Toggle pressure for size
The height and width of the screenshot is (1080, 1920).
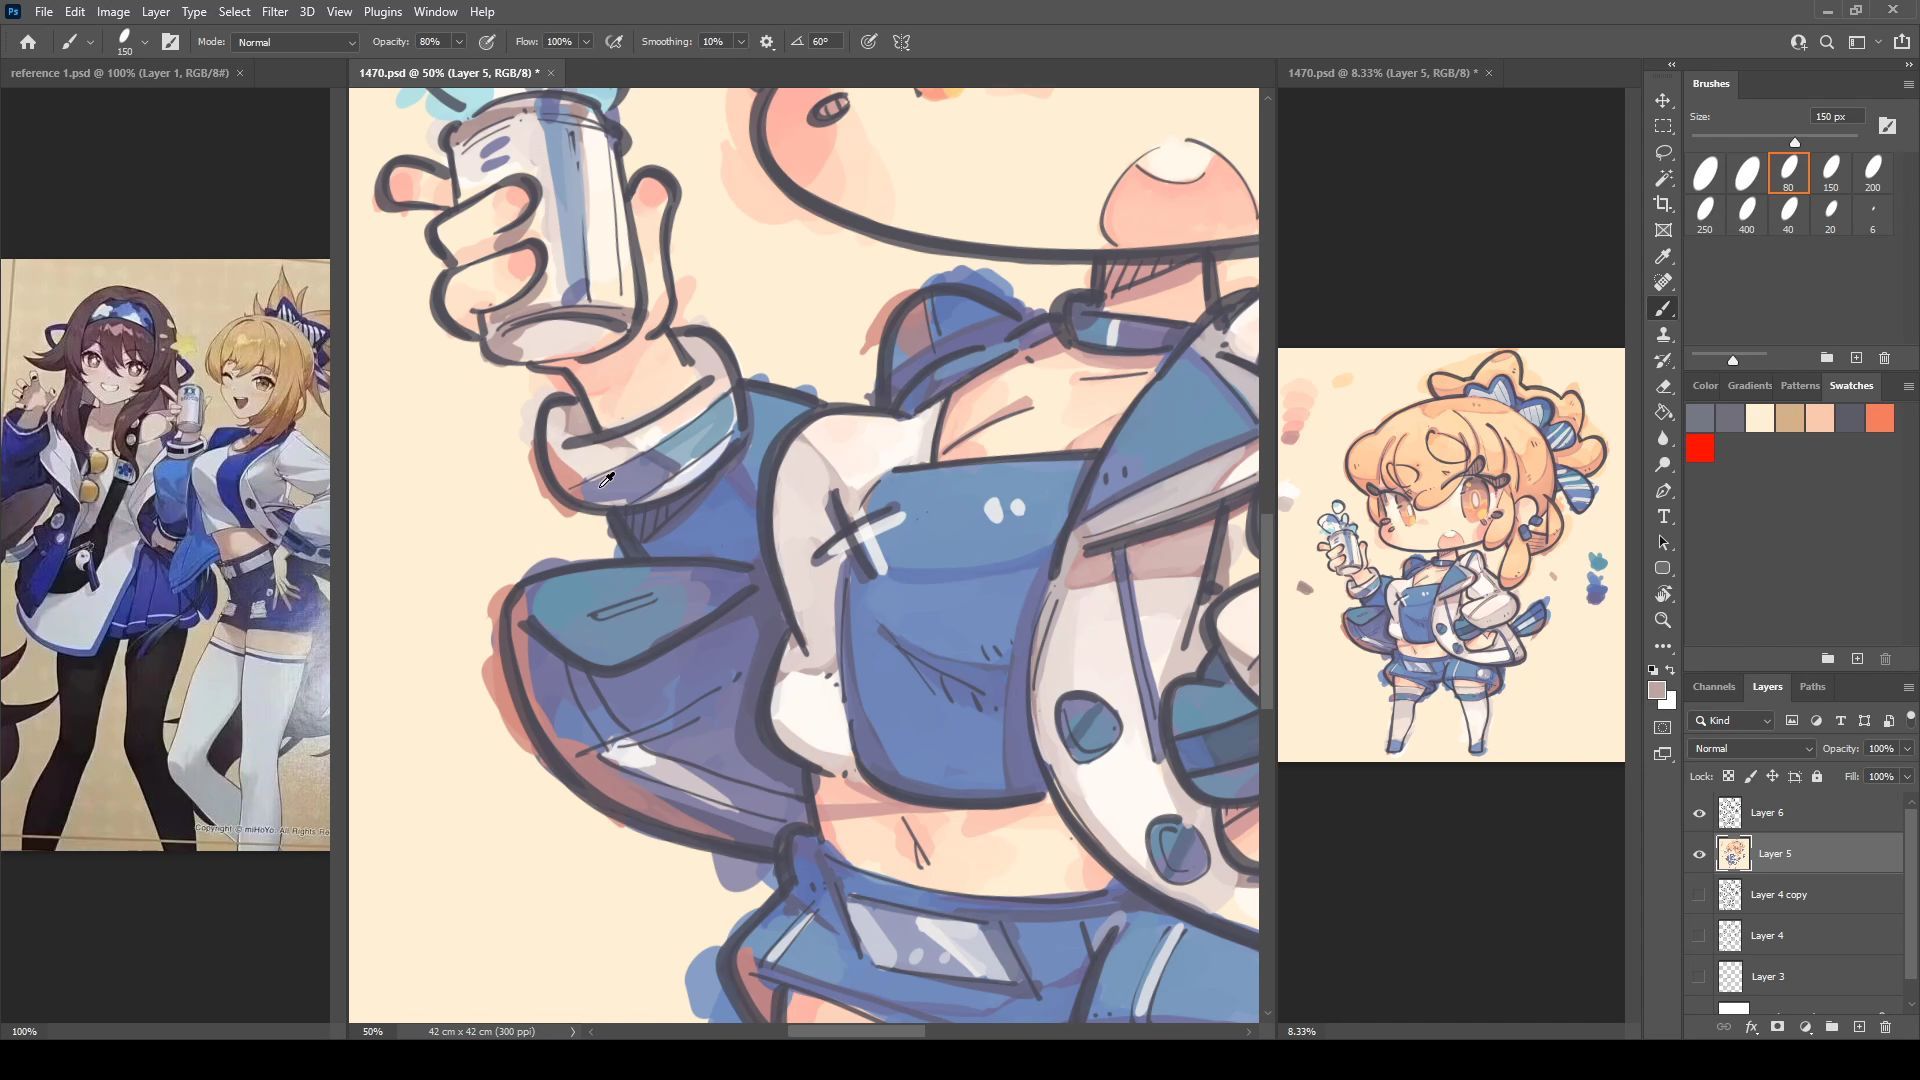point(869,42)
